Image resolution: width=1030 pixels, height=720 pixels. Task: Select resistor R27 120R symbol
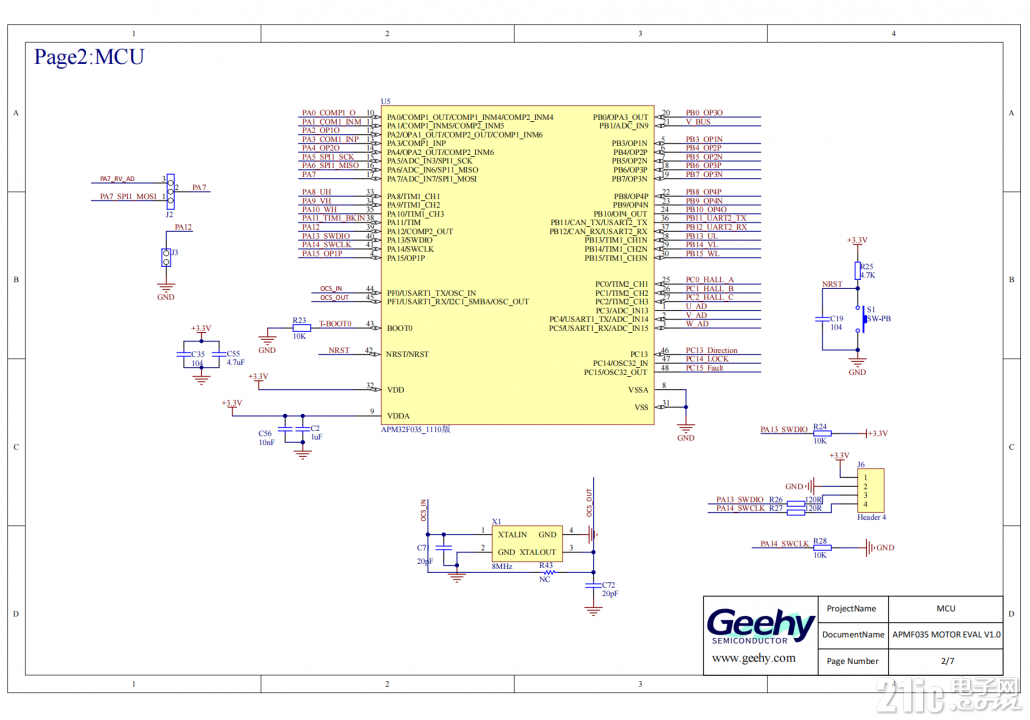pyautogui.click(x=795, y=512)
